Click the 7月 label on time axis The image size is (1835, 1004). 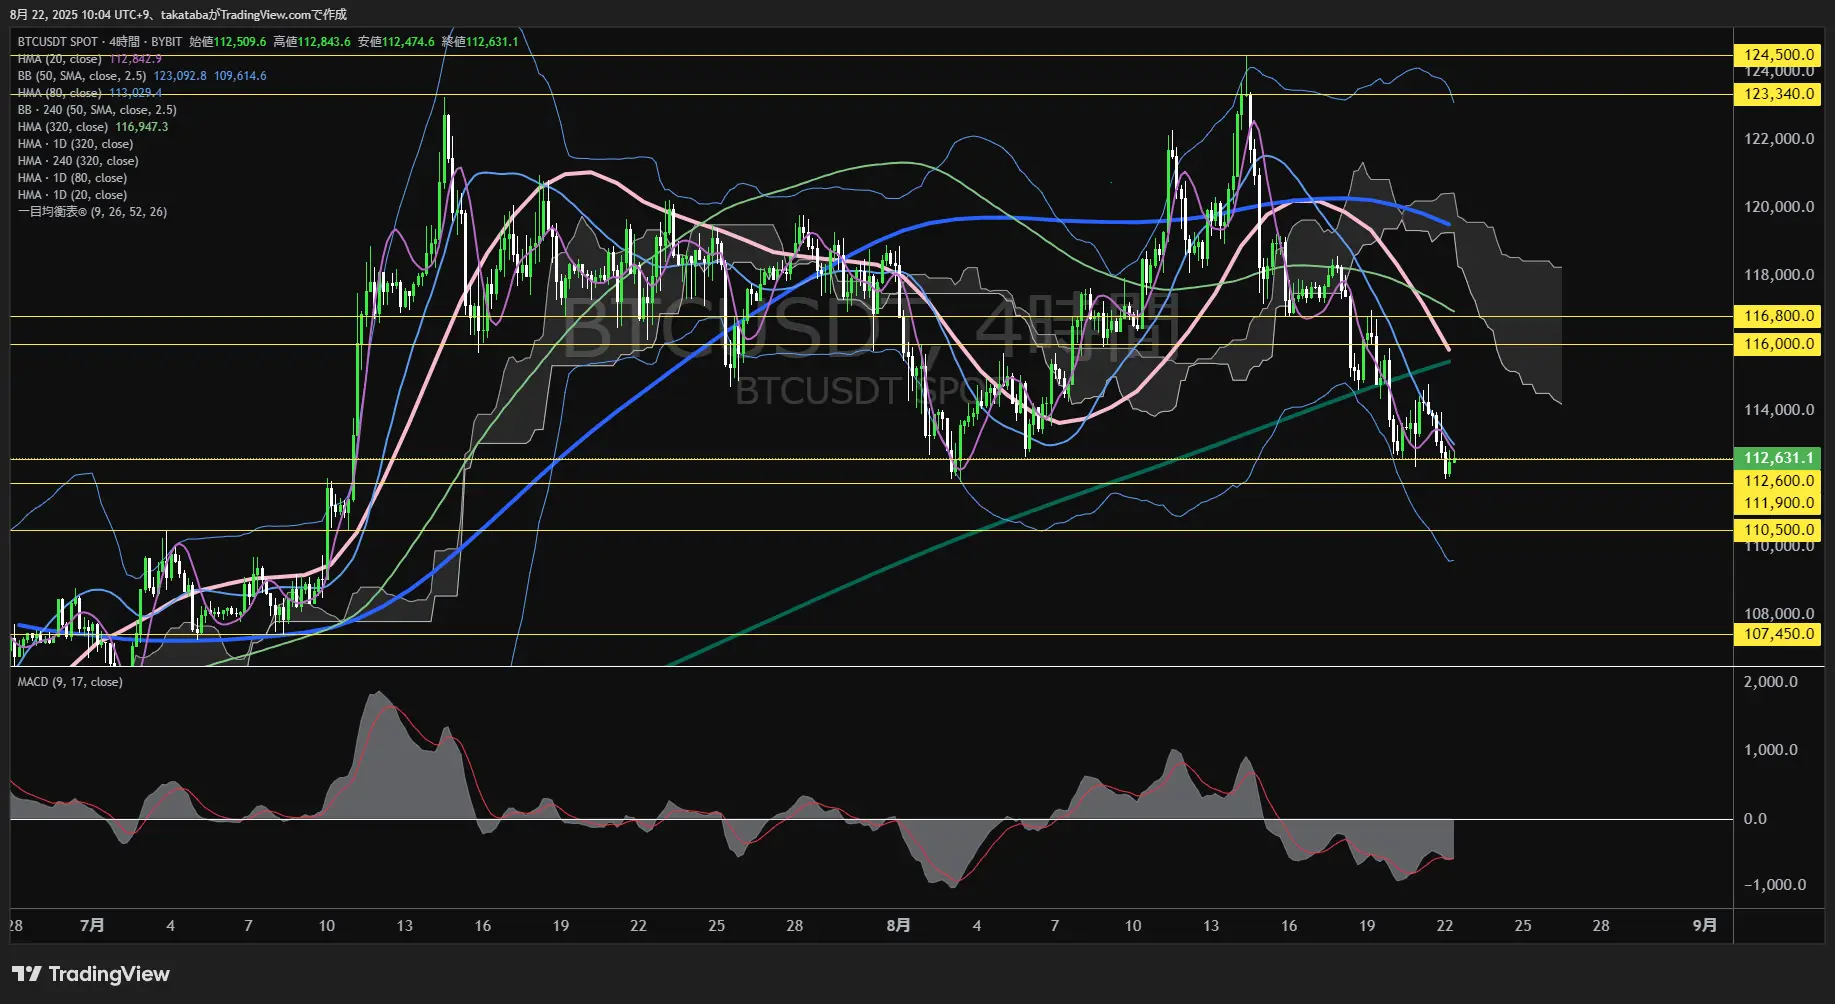(92, 926)
